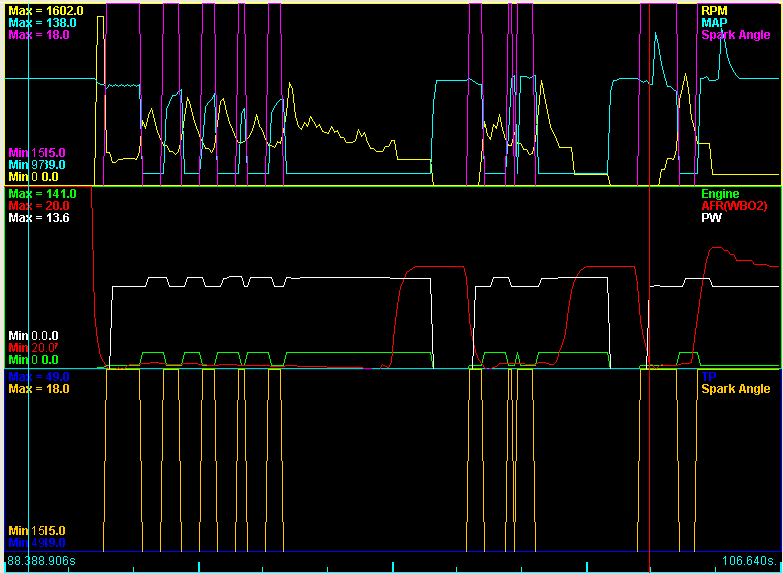Viewport: 783px width, 573px height.
Task: Click the start time label at bottom left
Action: [40, 561]
